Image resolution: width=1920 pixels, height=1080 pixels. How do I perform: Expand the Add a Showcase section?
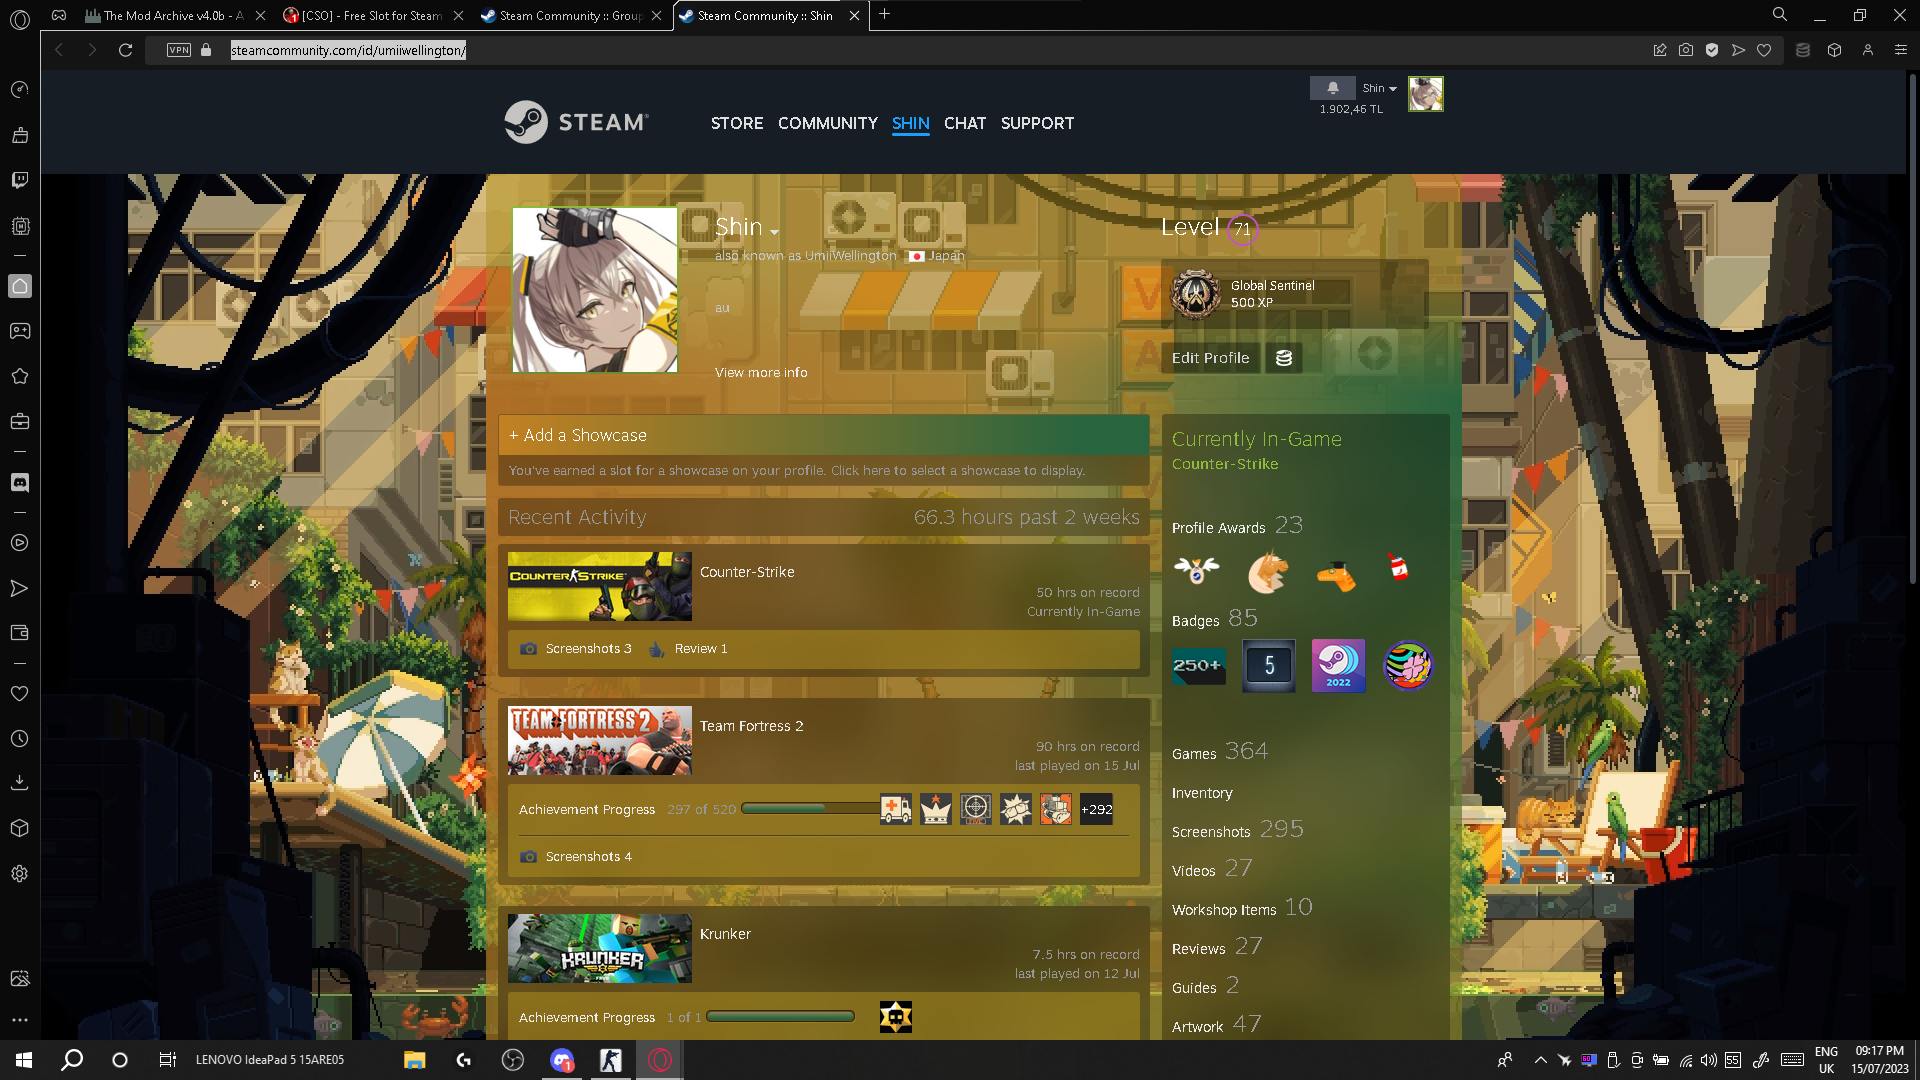click(x=578, y=435)
